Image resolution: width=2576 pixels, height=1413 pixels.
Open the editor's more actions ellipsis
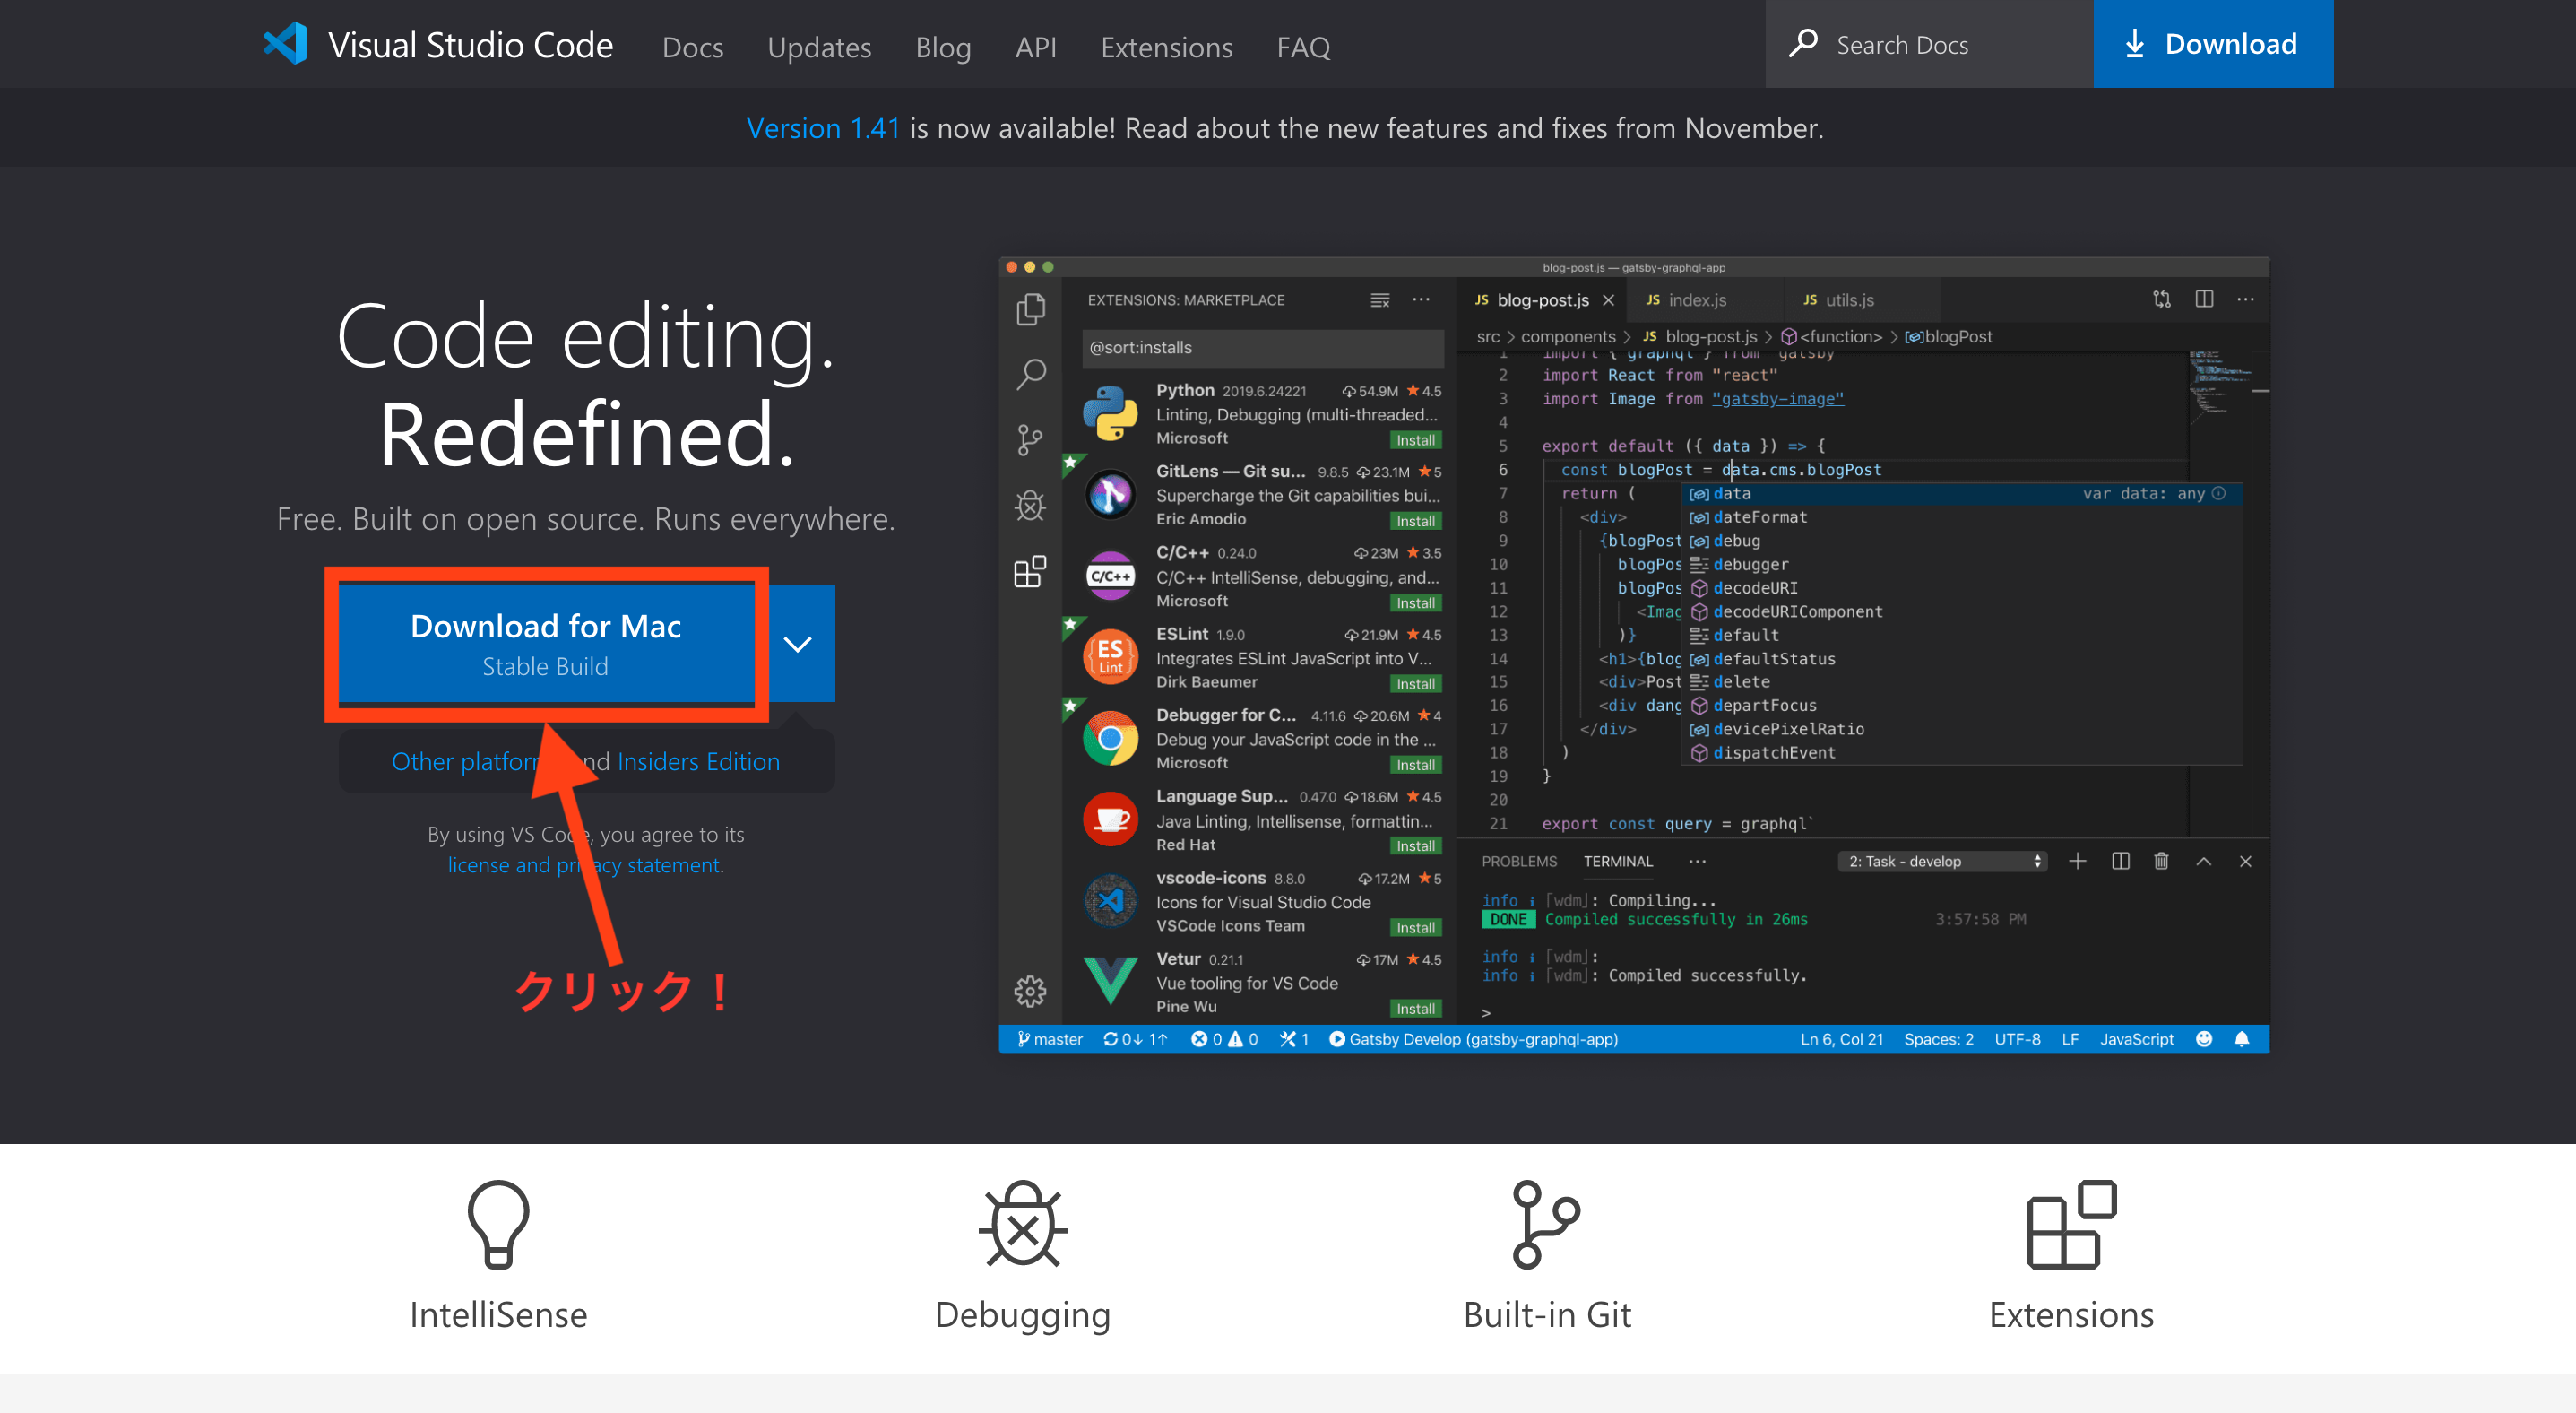coord(2246,299)
